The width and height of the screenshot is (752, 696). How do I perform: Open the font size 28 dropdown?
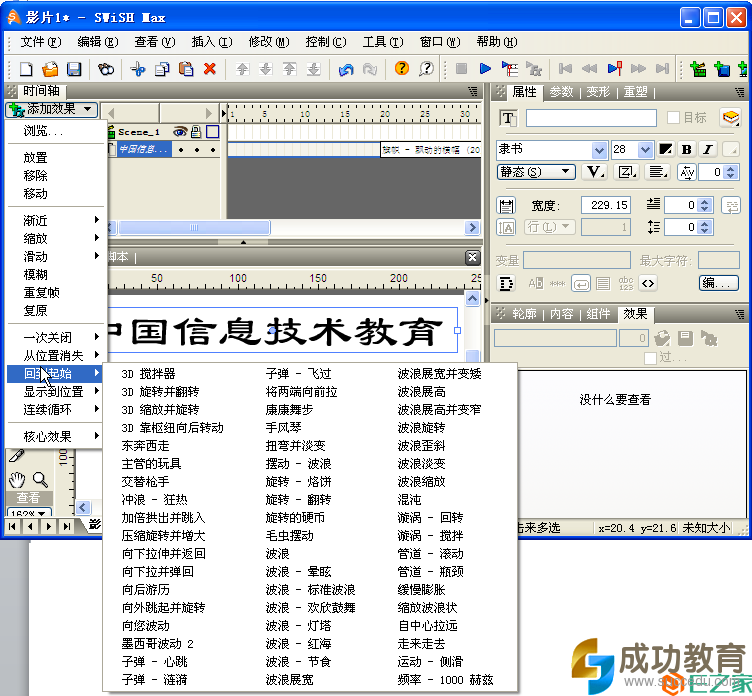646,150
